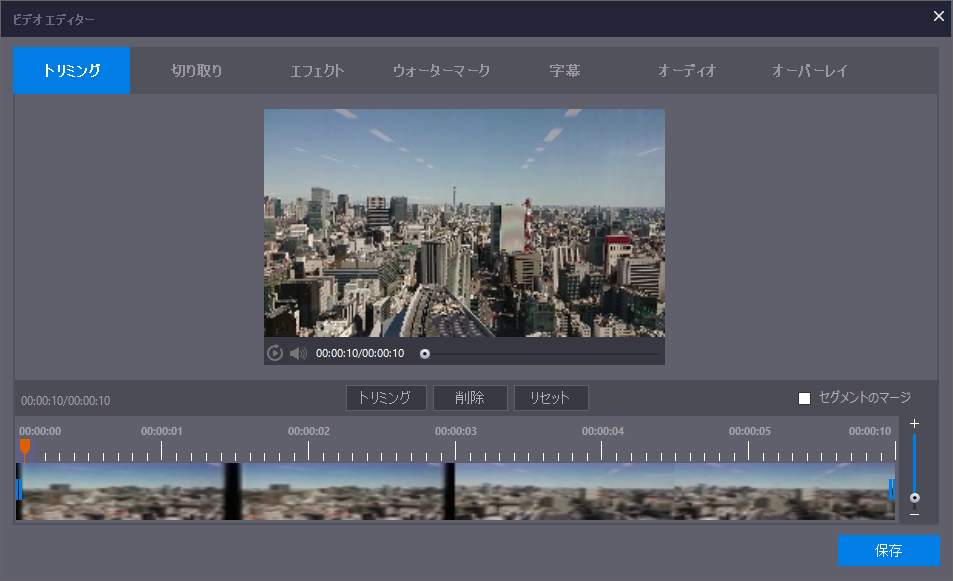Viewport: 953px width, 581px height.
Task: Mute audio with the speaker icon
Action: 298,353
